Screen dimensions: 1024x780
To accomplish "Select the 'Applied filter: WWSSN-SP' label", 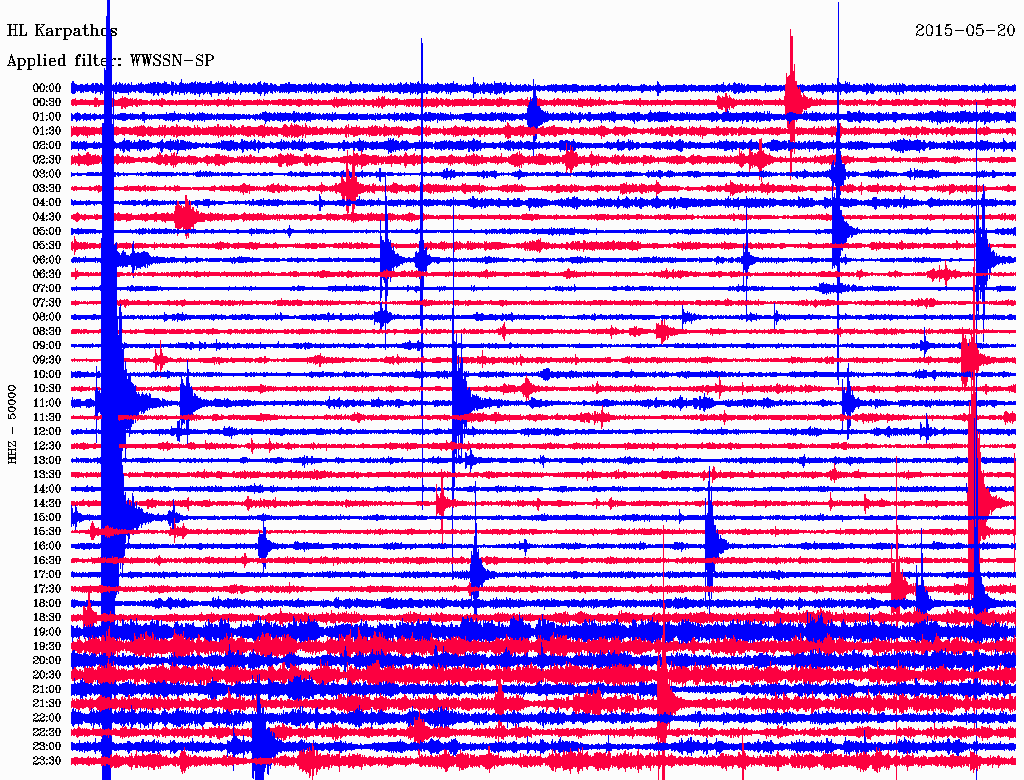I will [110, 61].
